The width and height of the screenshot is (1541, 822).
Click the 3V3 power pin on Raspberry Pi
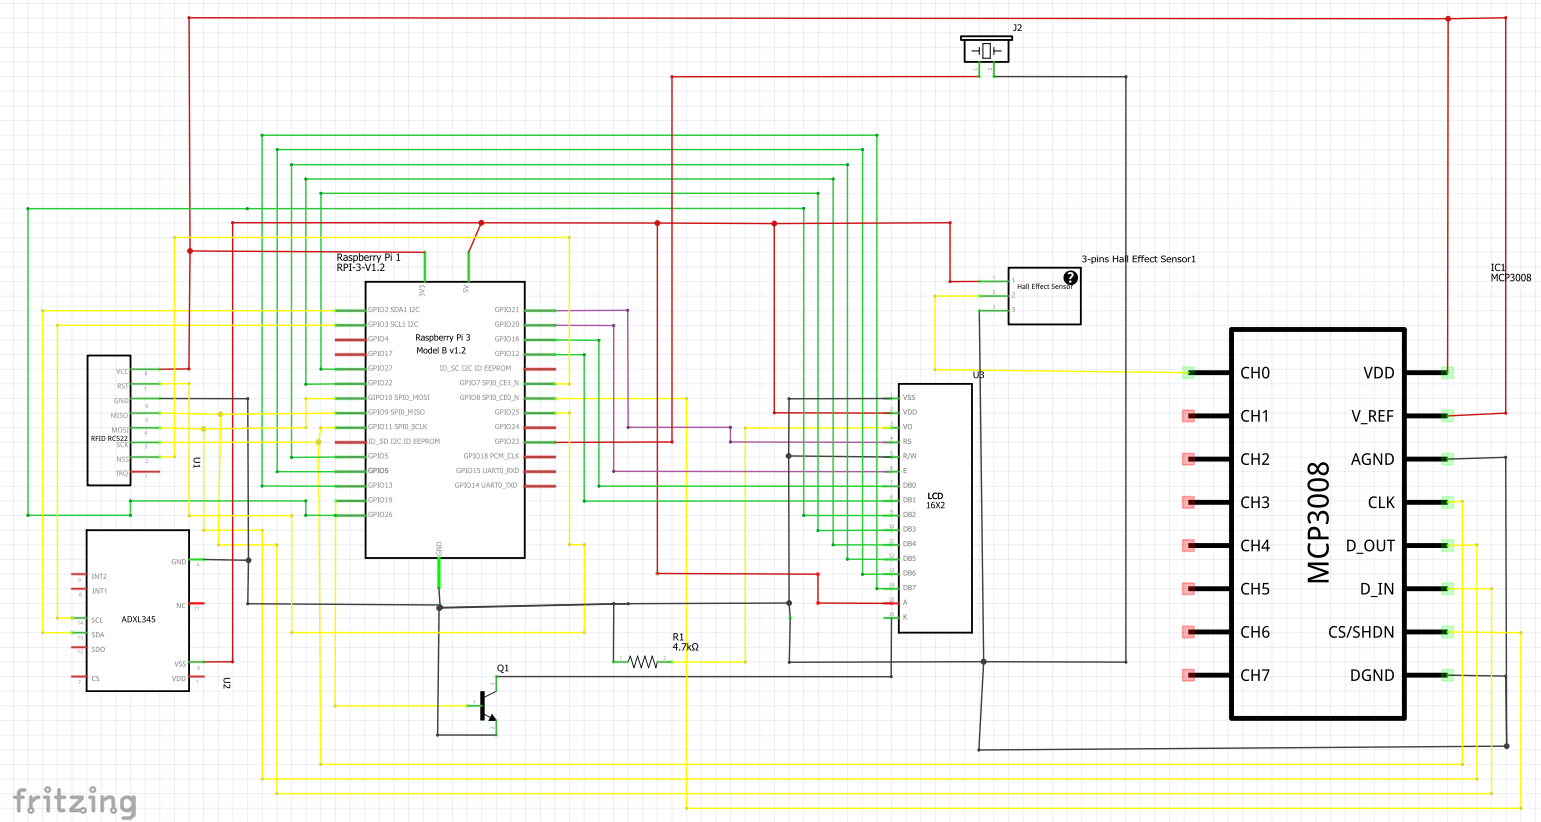(x=424, y=268)
